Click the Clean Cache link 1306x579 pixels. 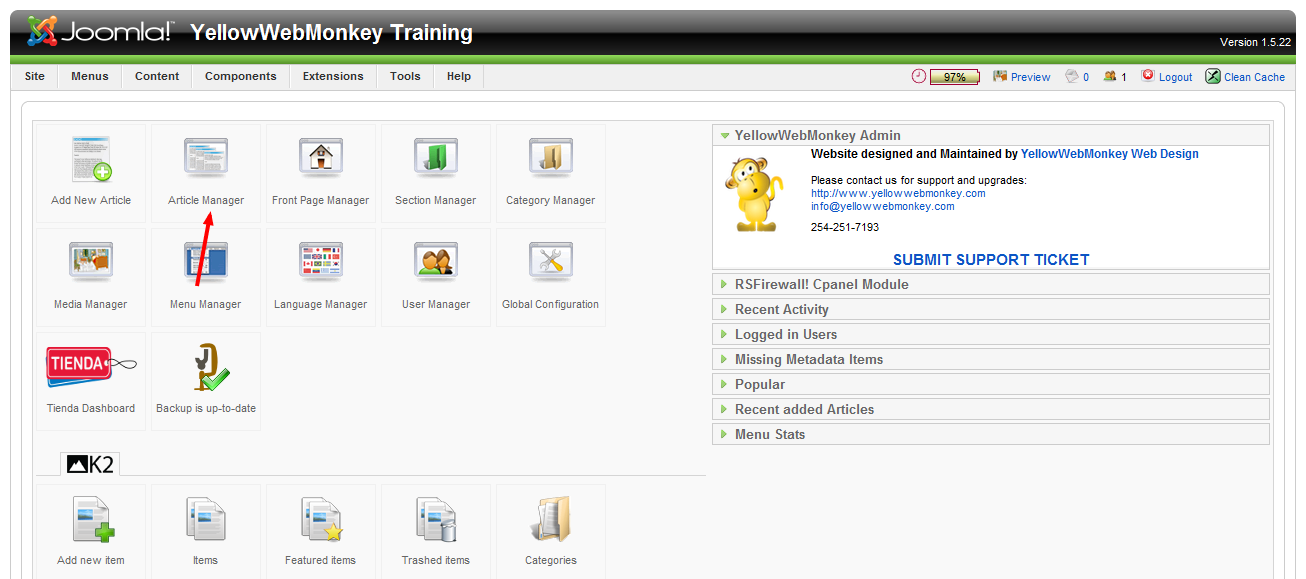pos(1254,77)
